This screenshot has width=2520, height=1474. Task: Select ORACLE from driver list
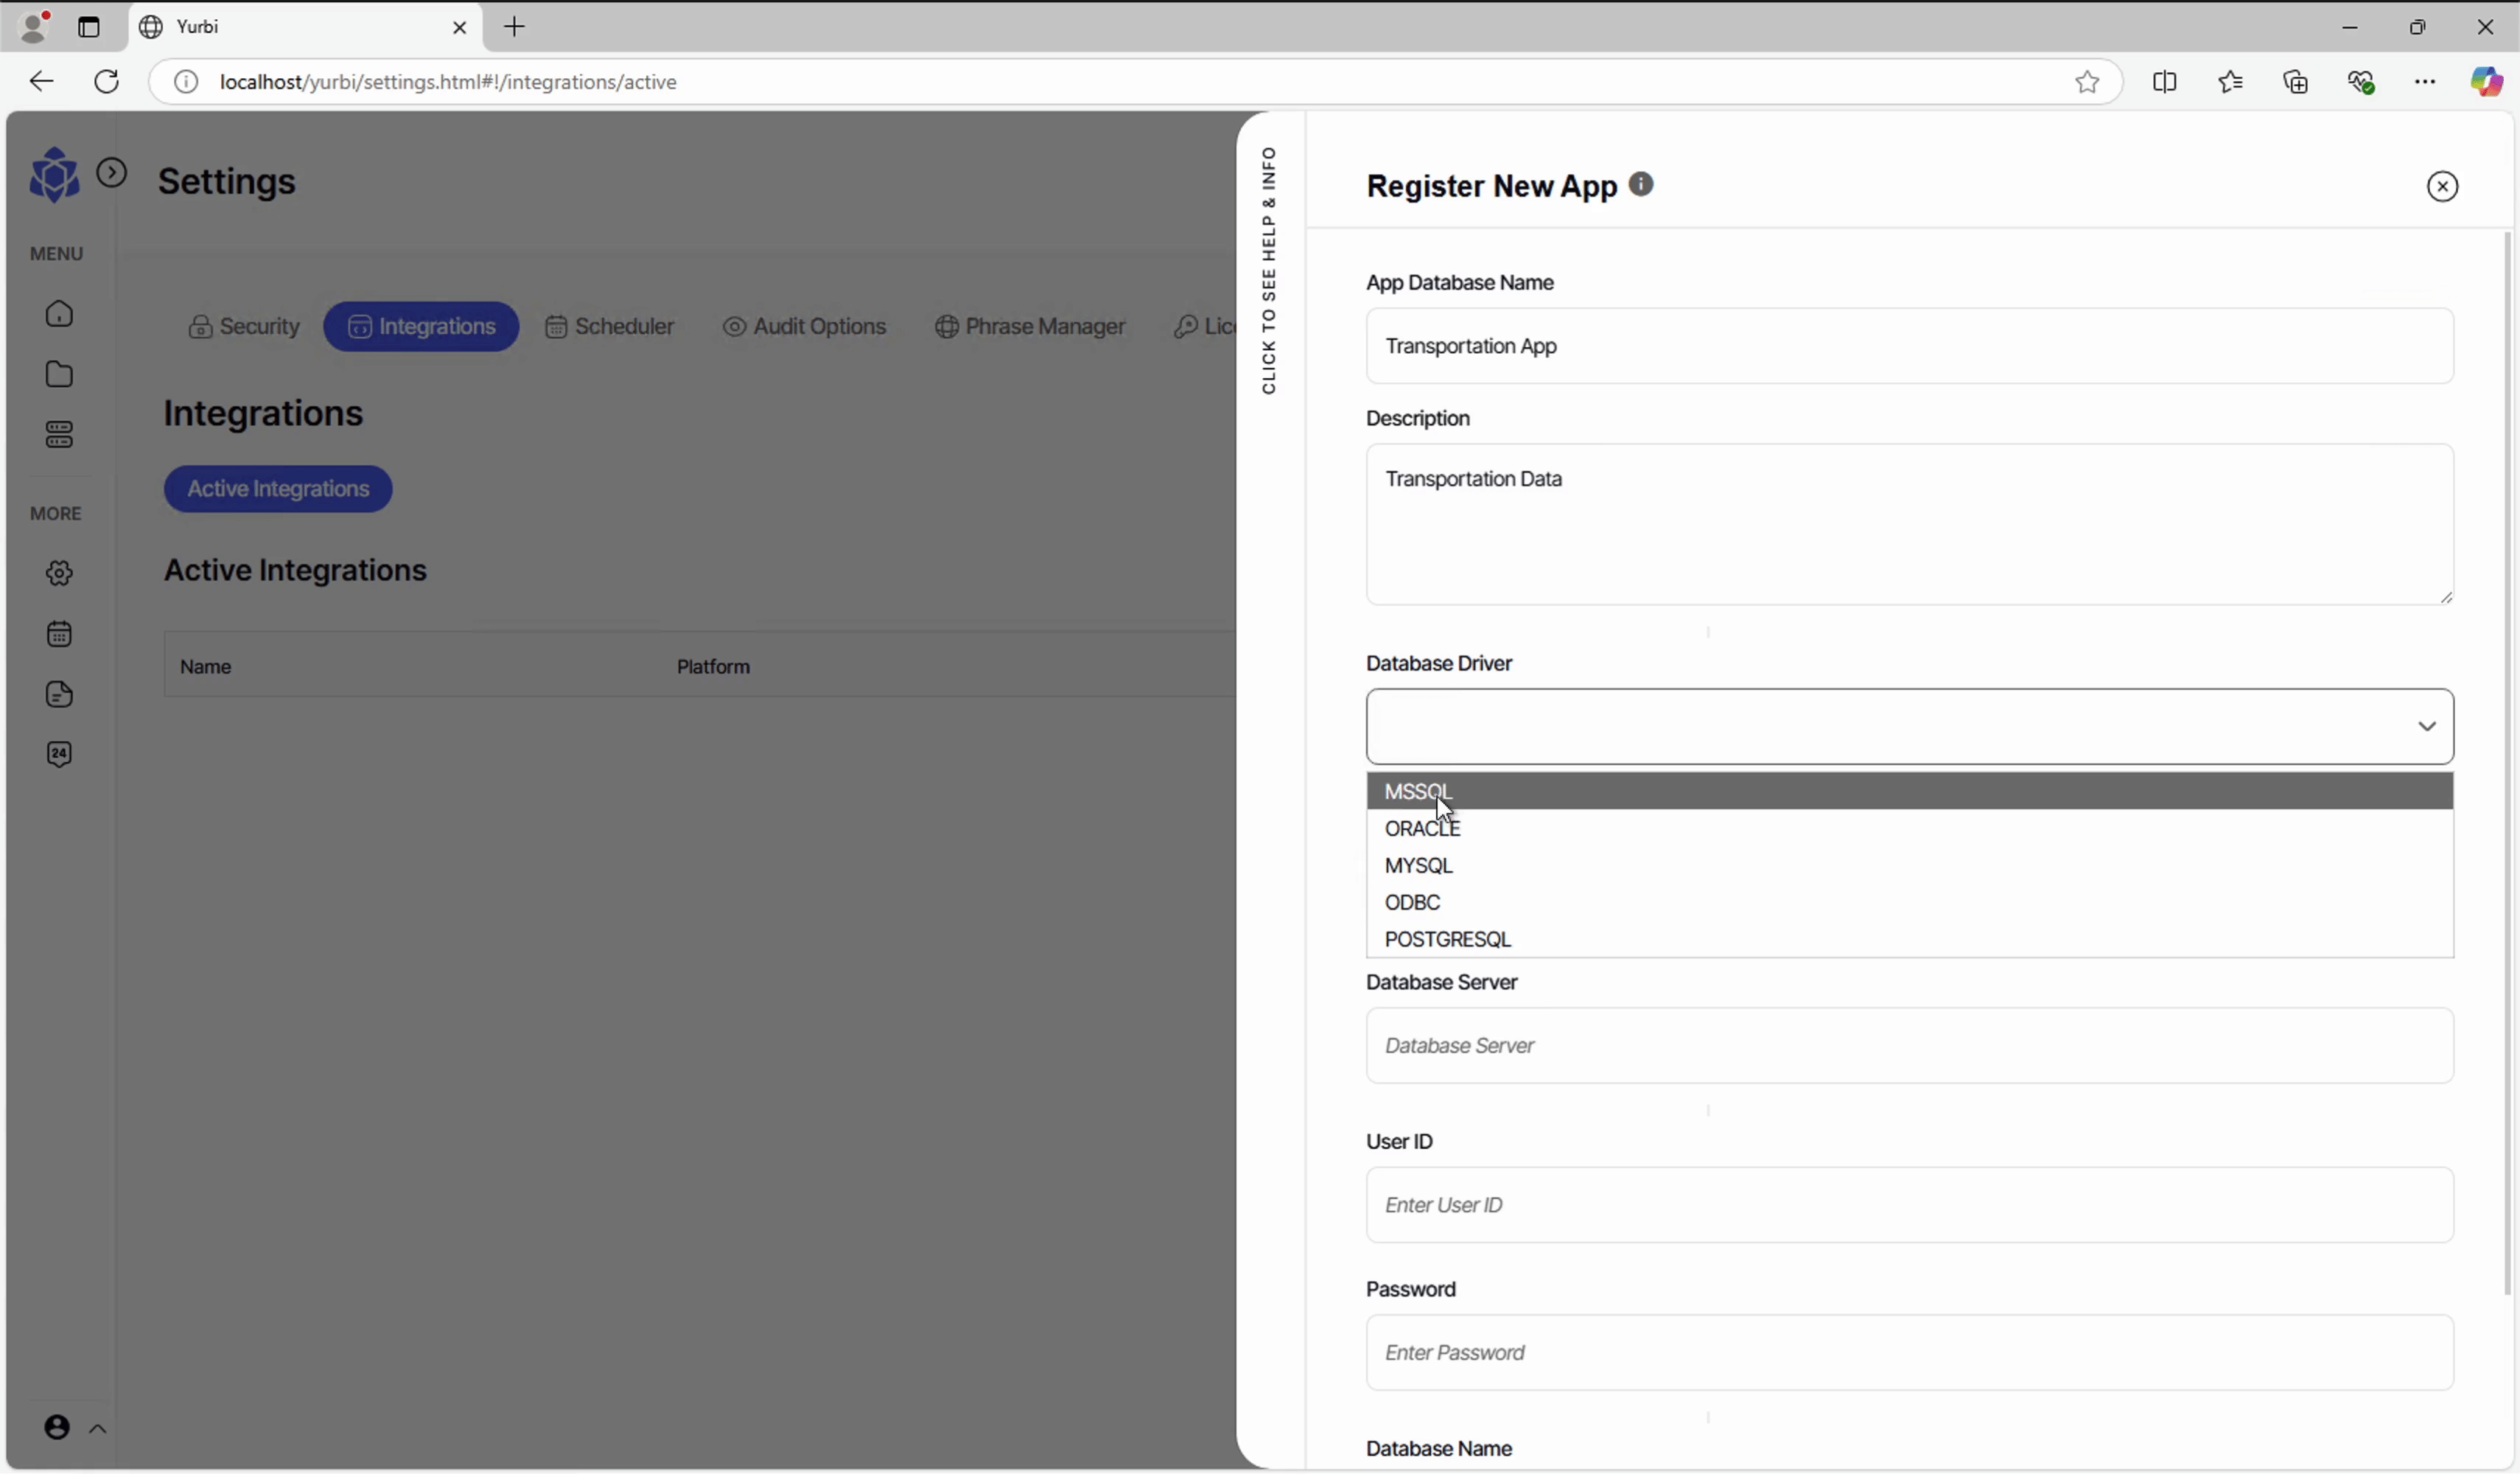(1422, 829)
